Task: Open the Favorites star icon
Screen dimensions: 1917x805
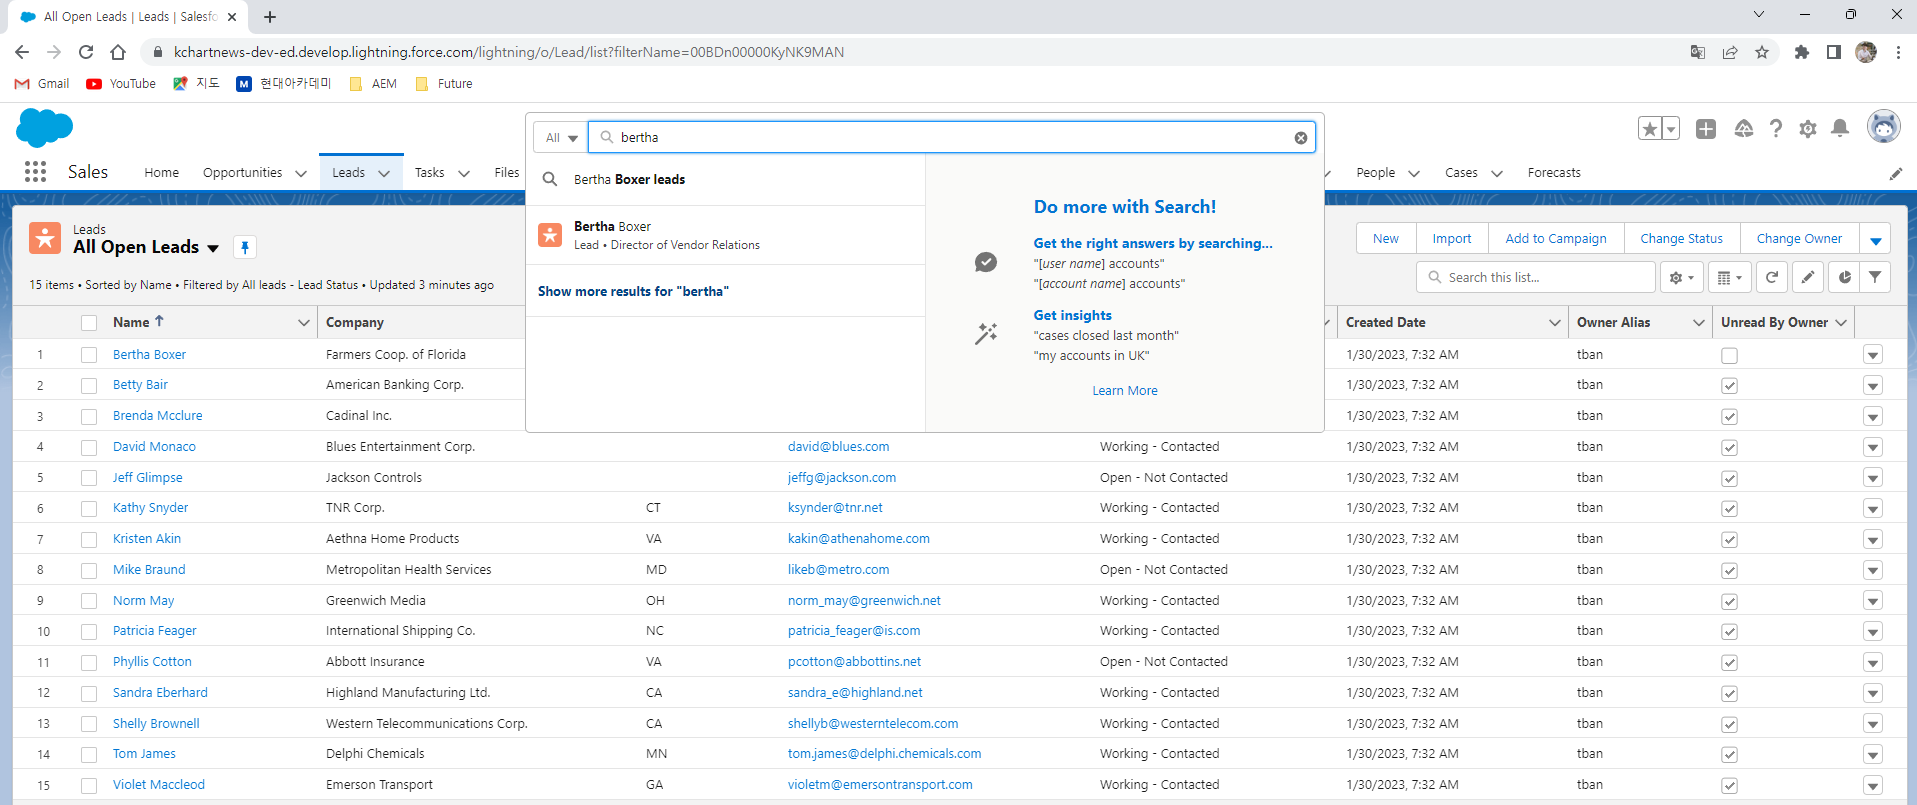Action: [x=1650, y=129]
